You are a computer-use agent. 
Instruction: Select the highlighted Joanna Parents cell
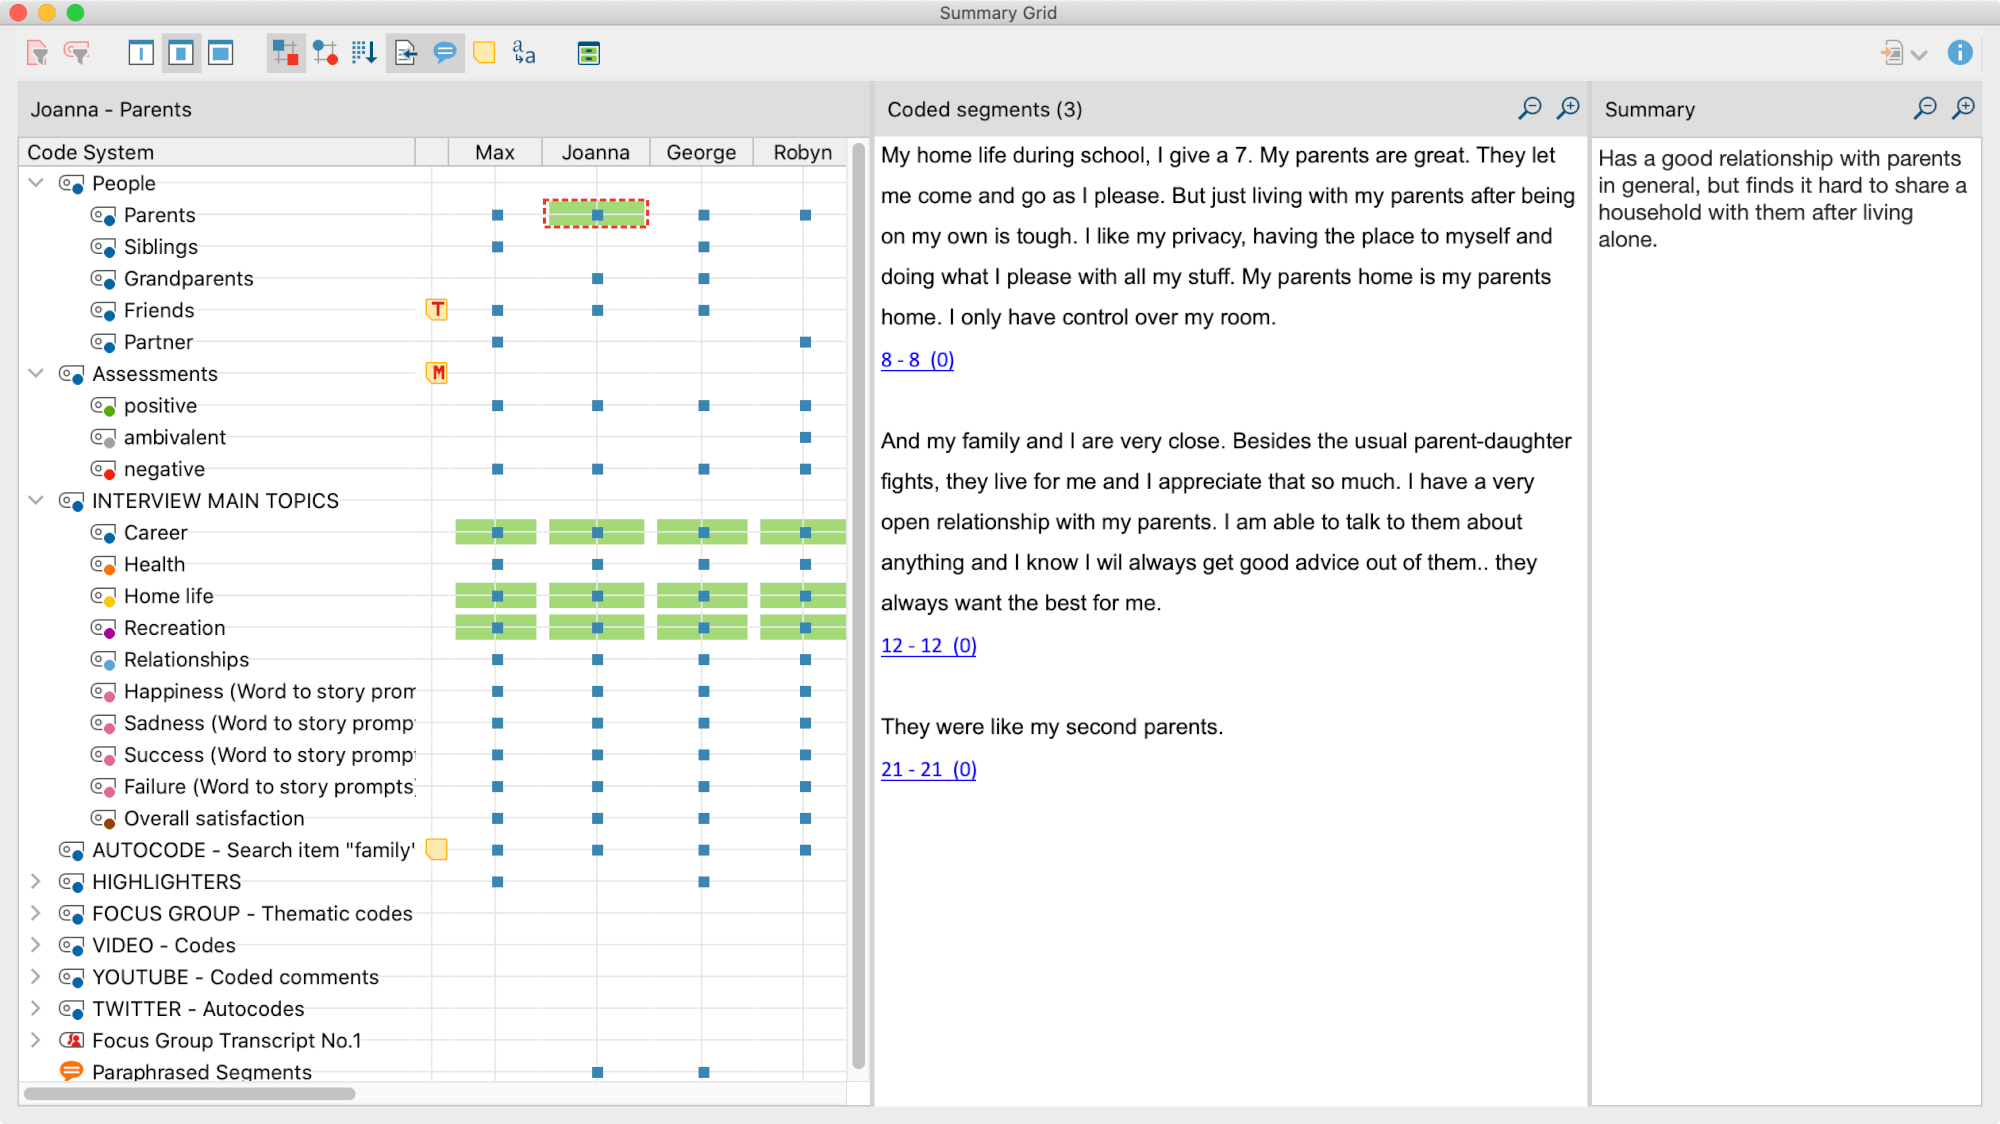[597, 214]
